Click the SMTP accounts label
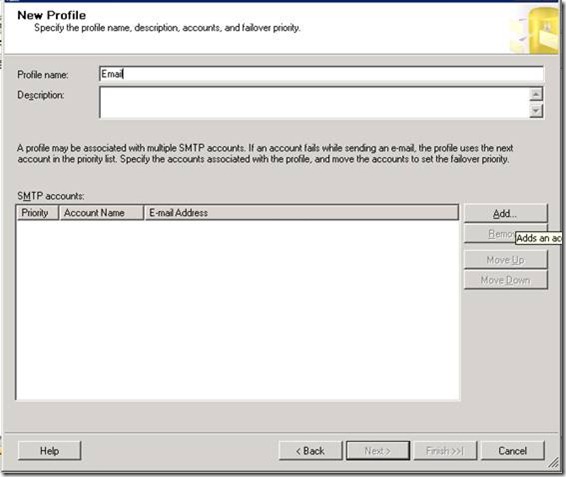 pyautogui.click(x=51, y=196)
